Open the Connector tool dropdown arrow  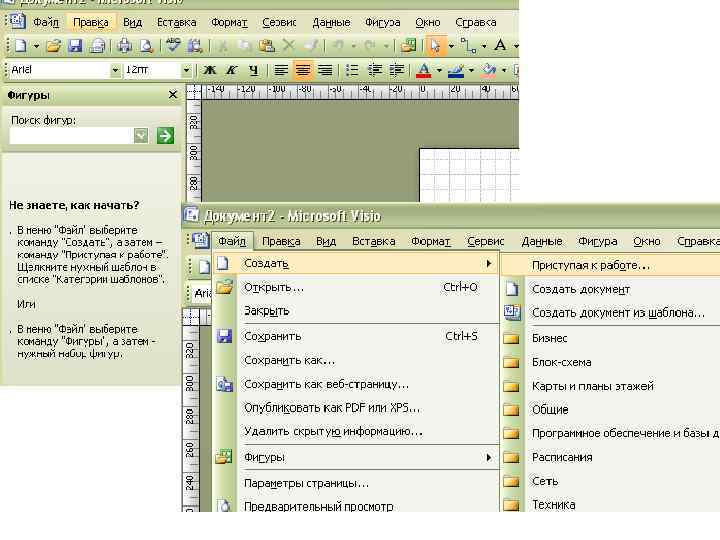click(484, 46)
